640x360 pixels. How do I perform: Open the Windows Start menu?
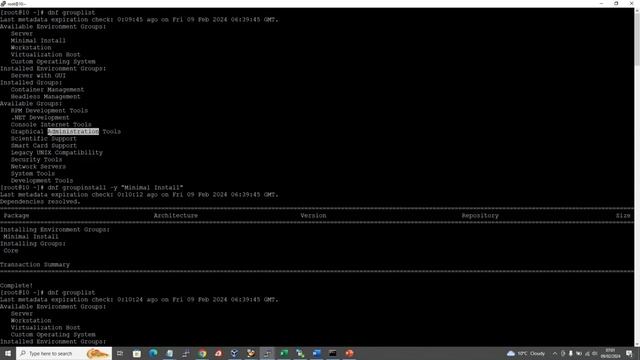8,353
